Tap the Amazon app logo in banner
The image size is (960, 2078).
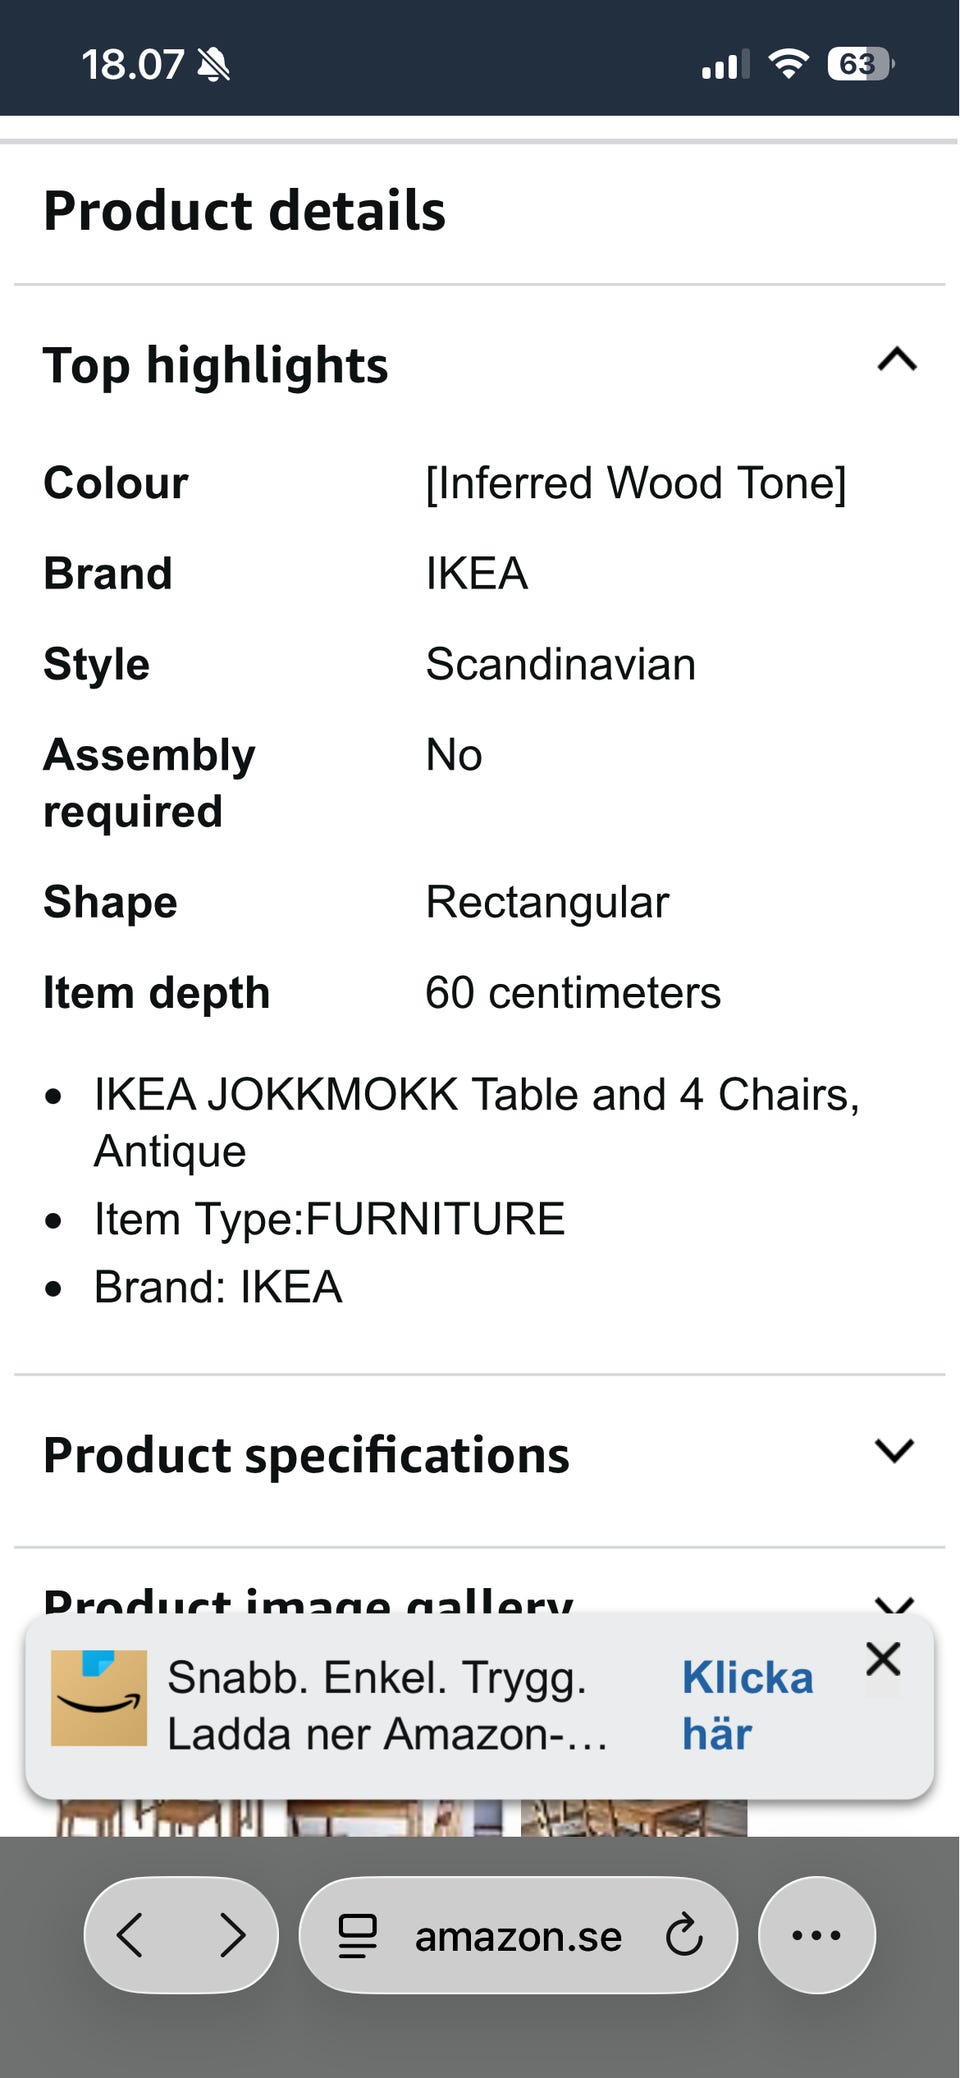tap(99, 1698)
